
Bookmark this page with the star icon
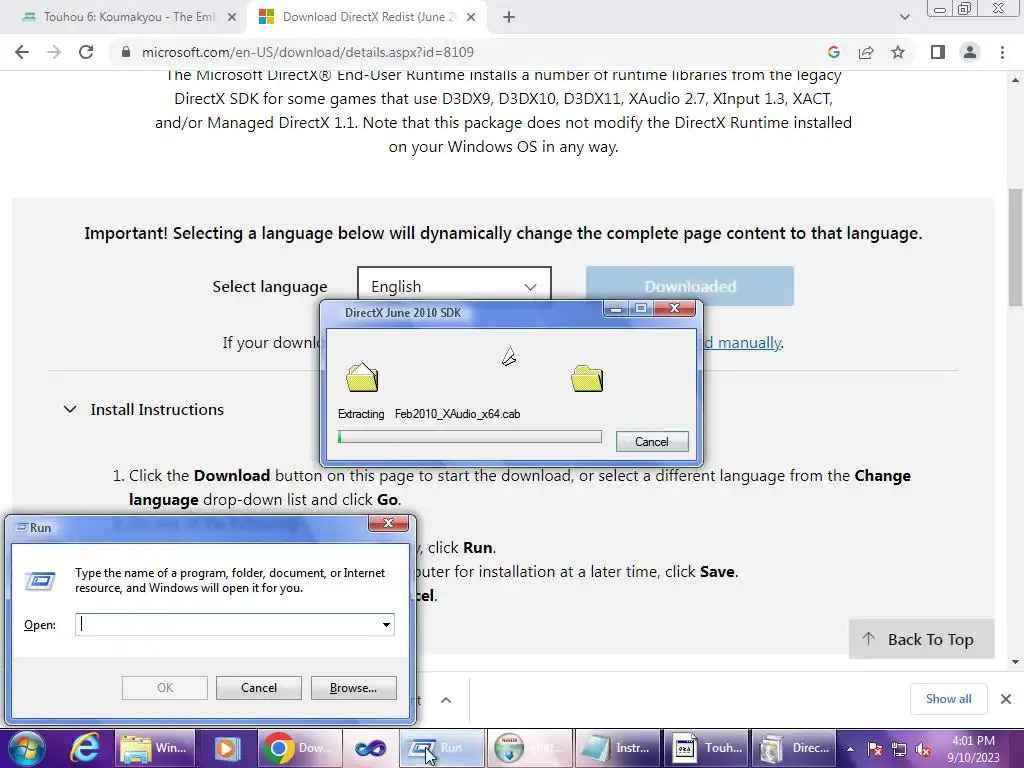[898, 52]
